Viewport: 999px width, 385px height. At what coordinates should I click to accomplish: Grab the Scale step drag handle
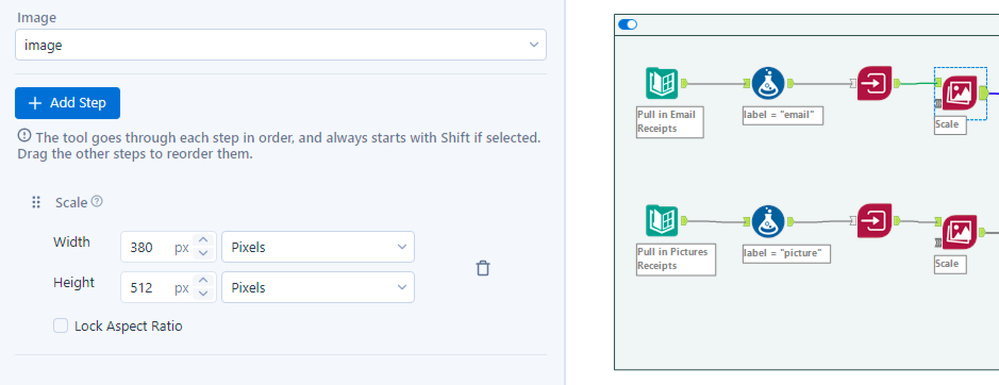point(36,203)
